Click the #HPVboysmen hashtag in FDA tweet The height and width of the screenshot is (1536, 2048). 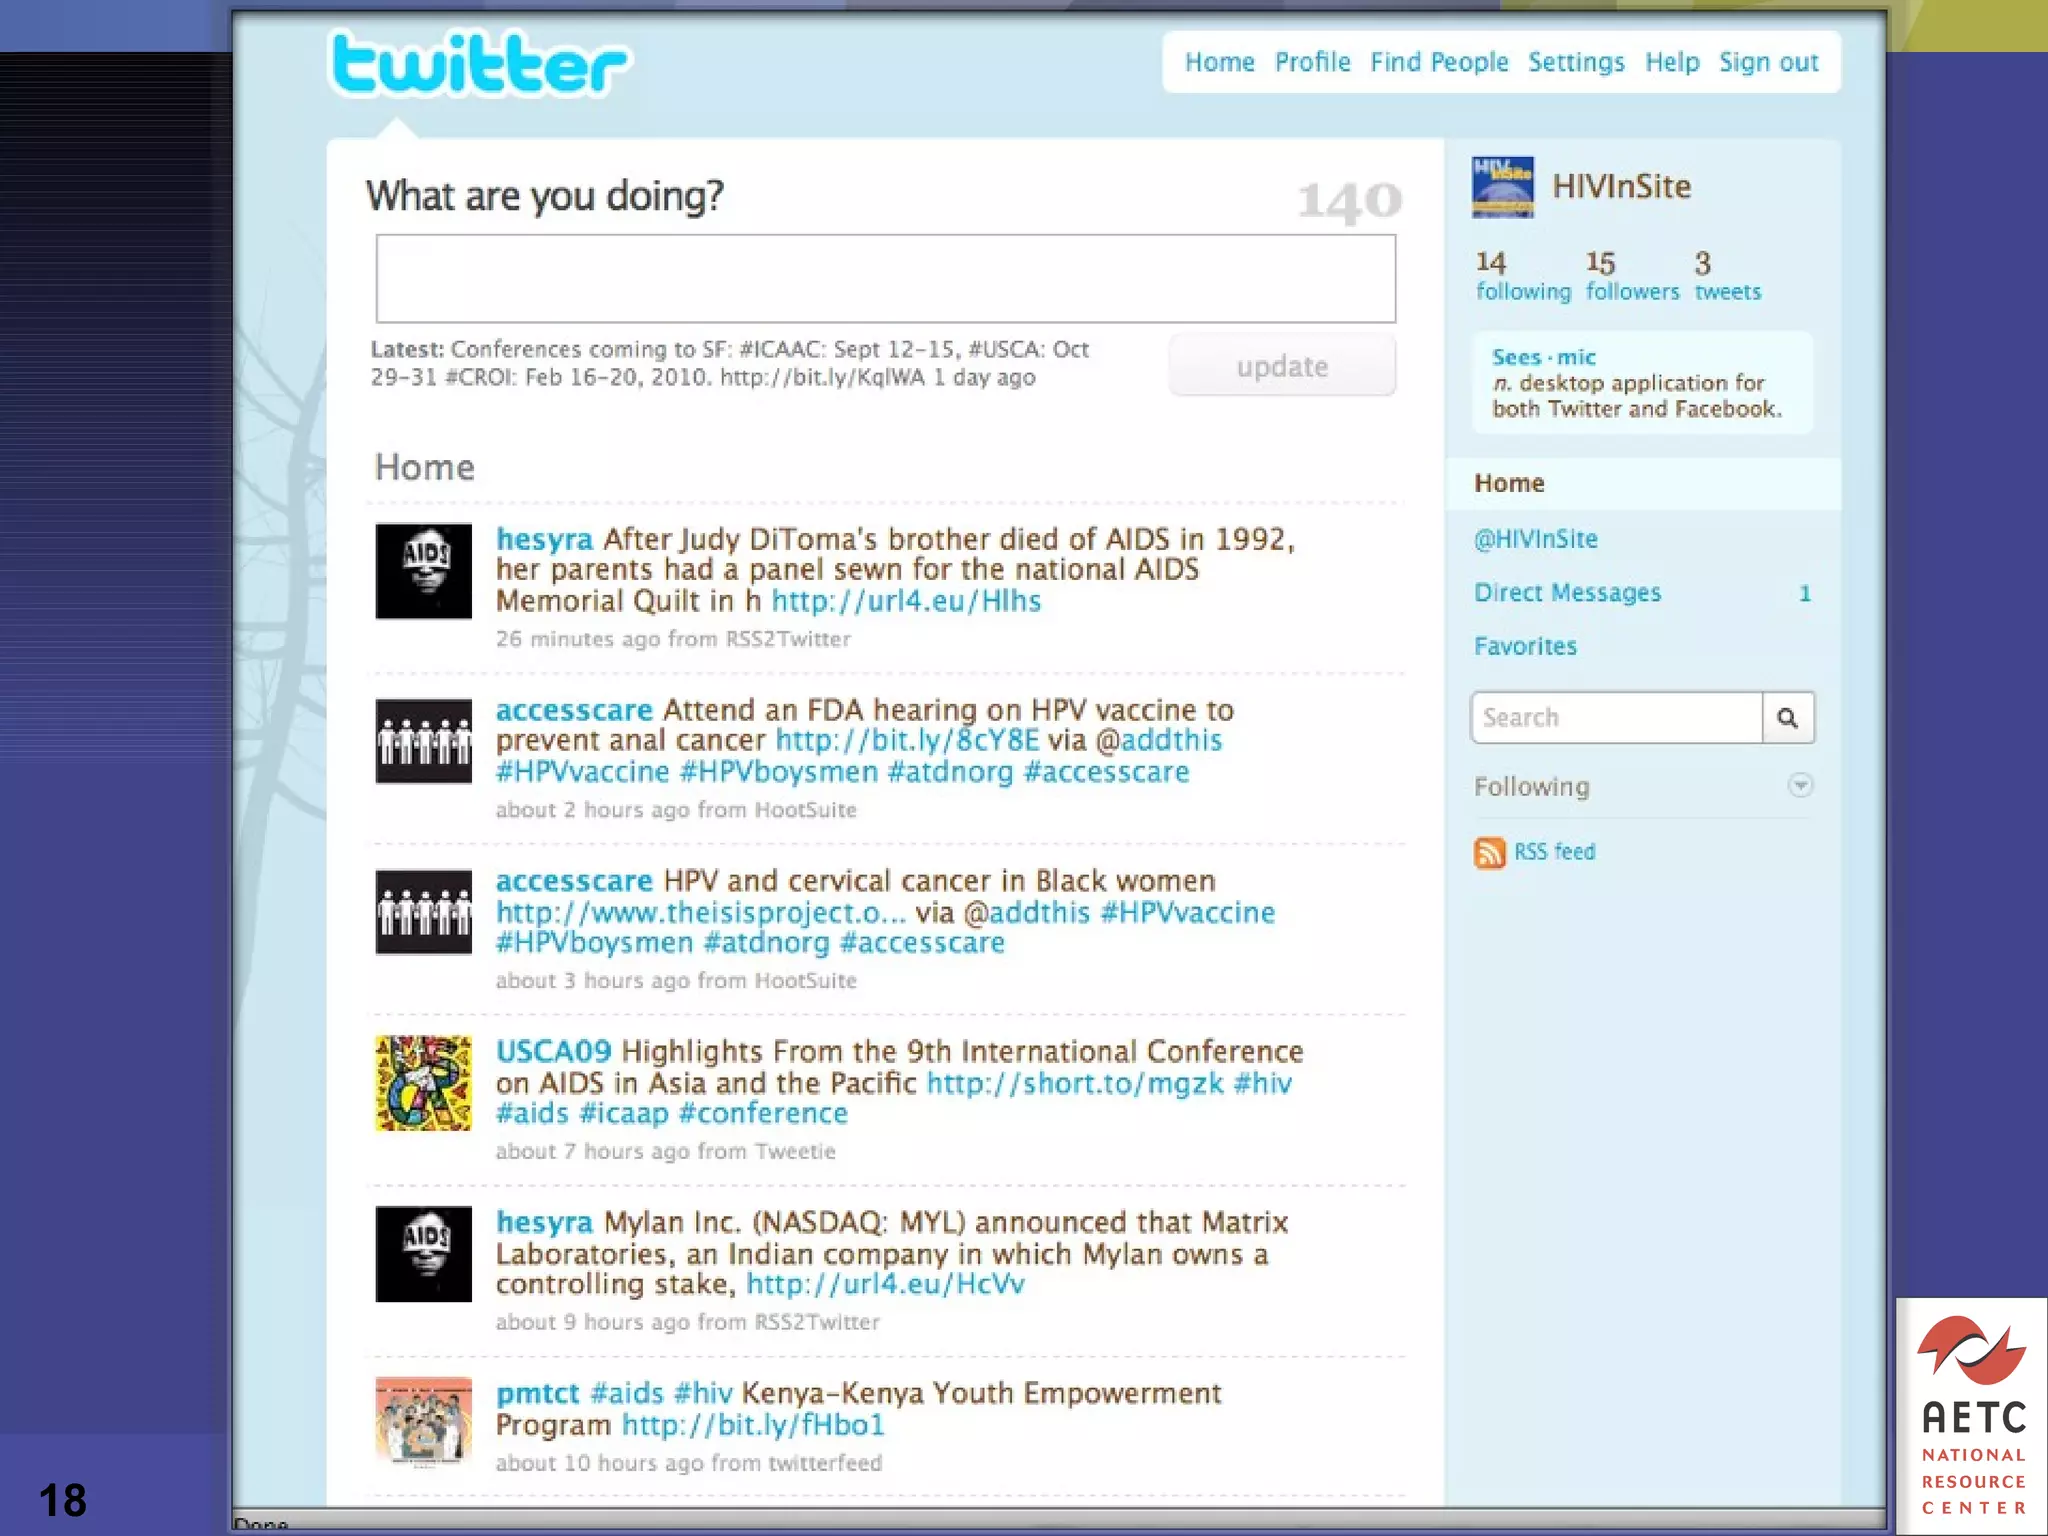(x=778, y=772)
